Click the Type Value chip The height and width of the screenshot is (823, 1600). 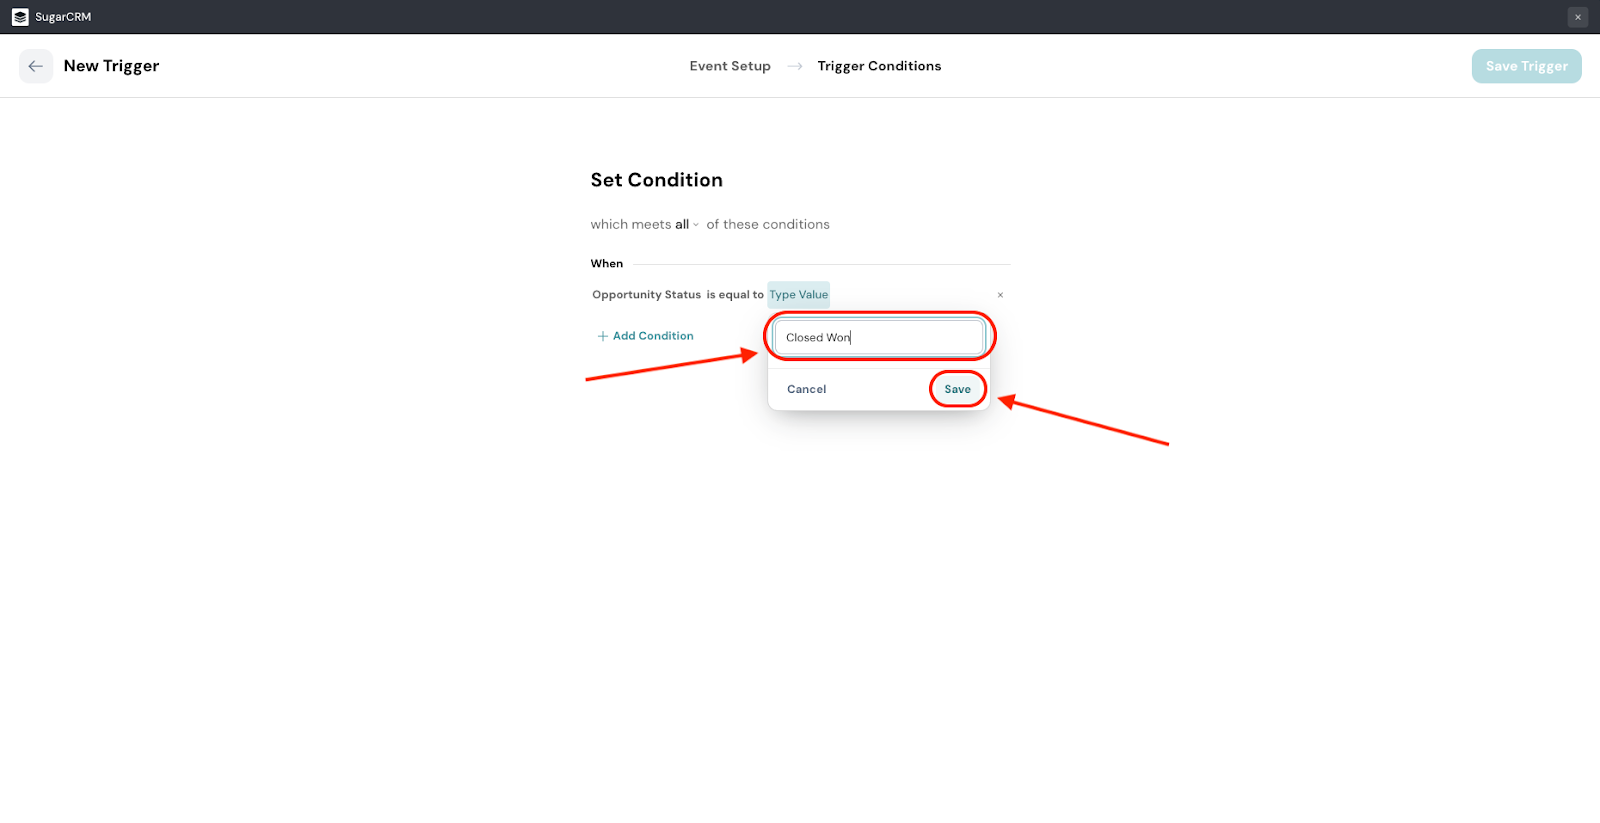pyautogui.click(x=798, y=295)
